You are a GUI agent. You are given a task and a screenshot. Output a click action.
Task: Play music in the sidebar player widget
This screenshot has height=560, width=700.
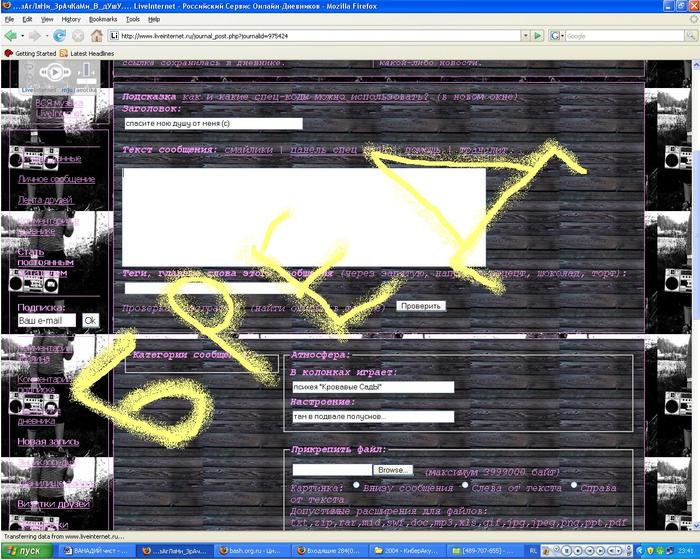click(x=55, y=72)
